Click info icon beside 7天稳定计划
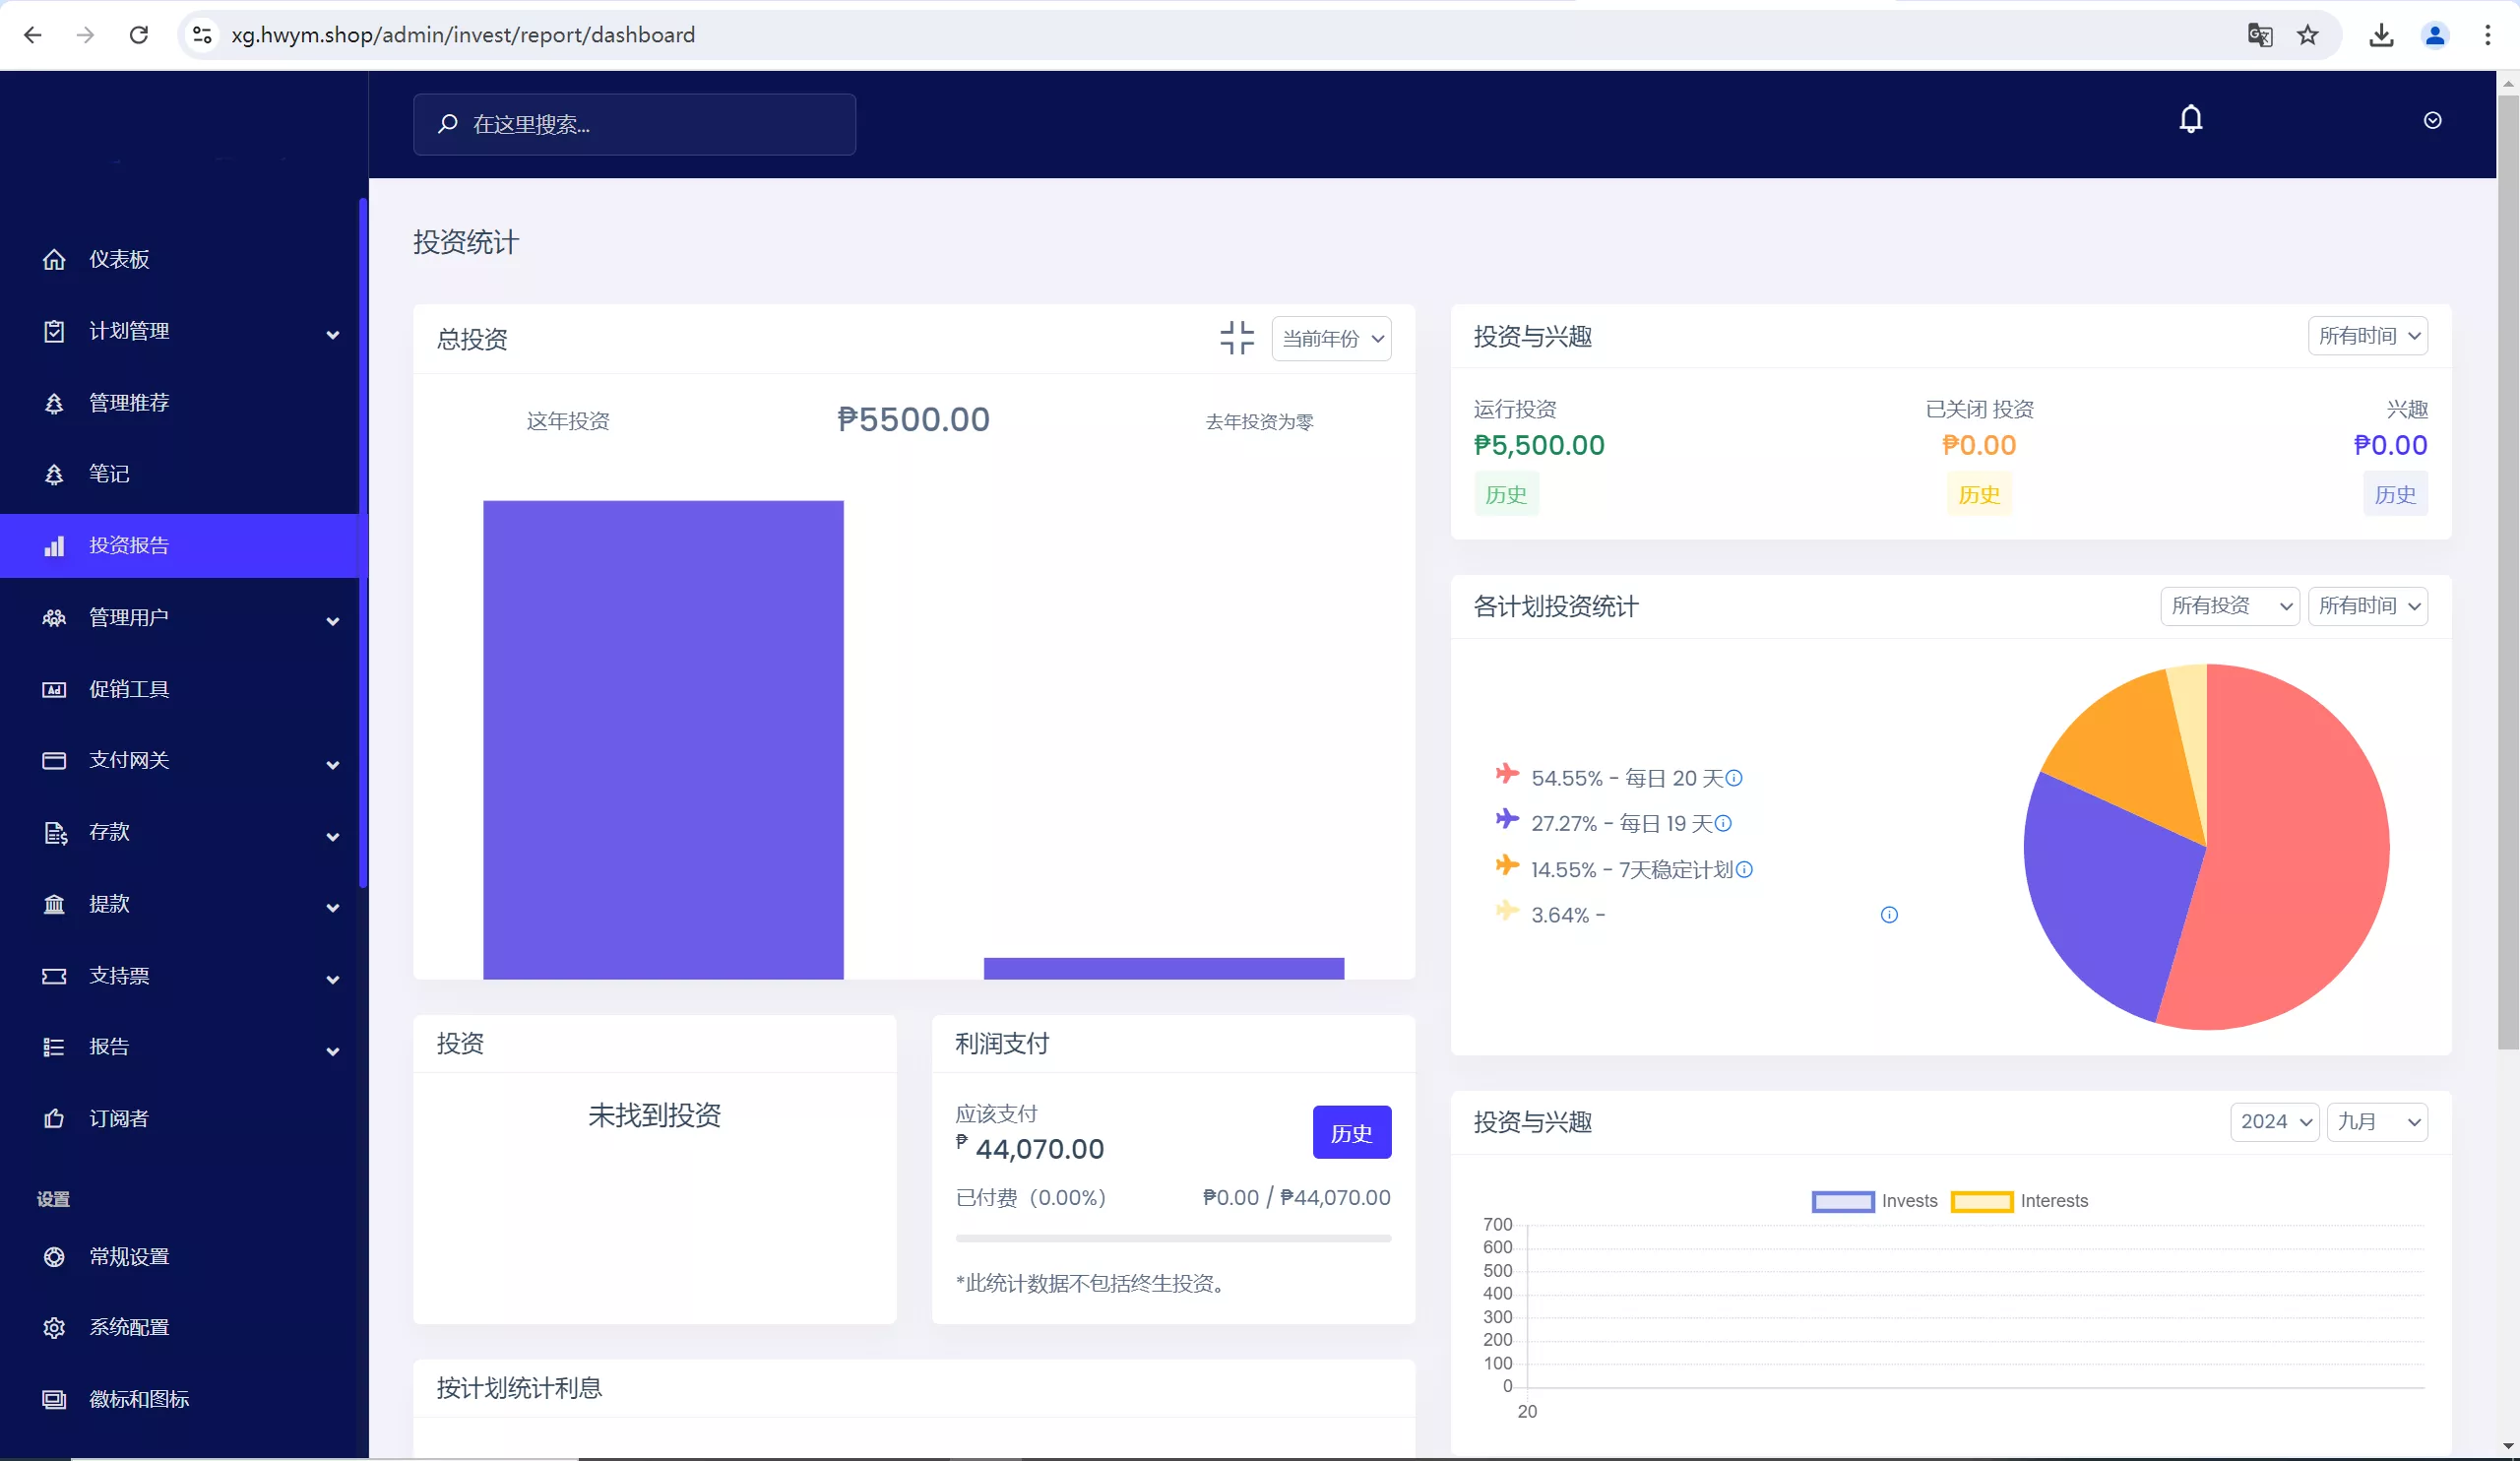The width and height of the screenshot is (2520, 1461). (1744, 870)
